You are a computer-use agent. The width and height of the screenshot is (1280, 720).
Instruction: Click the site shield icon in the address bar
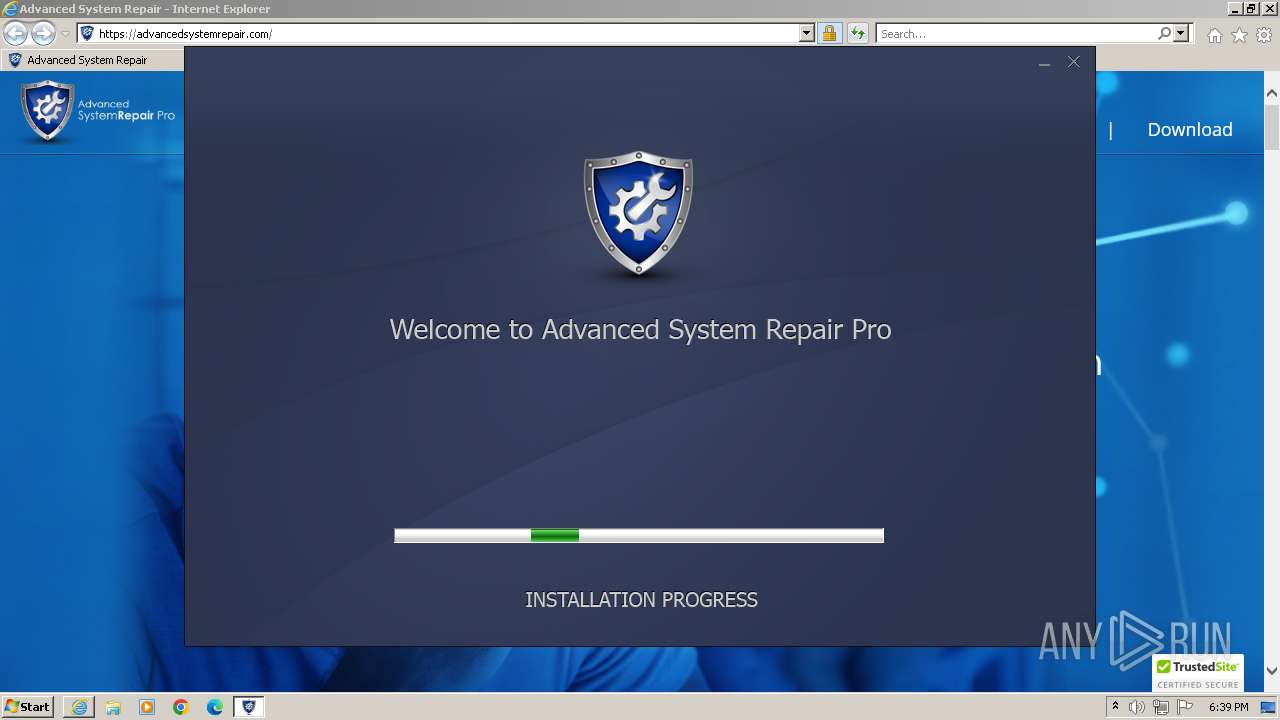pyautogui.click(x=87, y=33)
